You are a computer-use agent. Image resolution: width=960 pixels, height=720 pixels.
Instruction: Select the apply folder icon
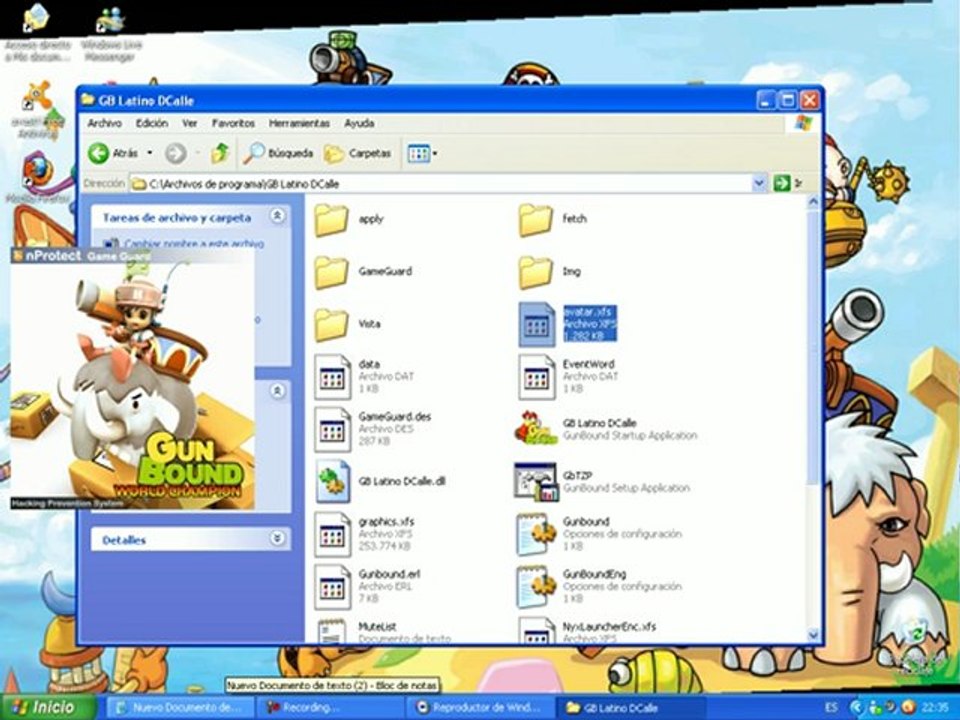(x=331, y=220)
